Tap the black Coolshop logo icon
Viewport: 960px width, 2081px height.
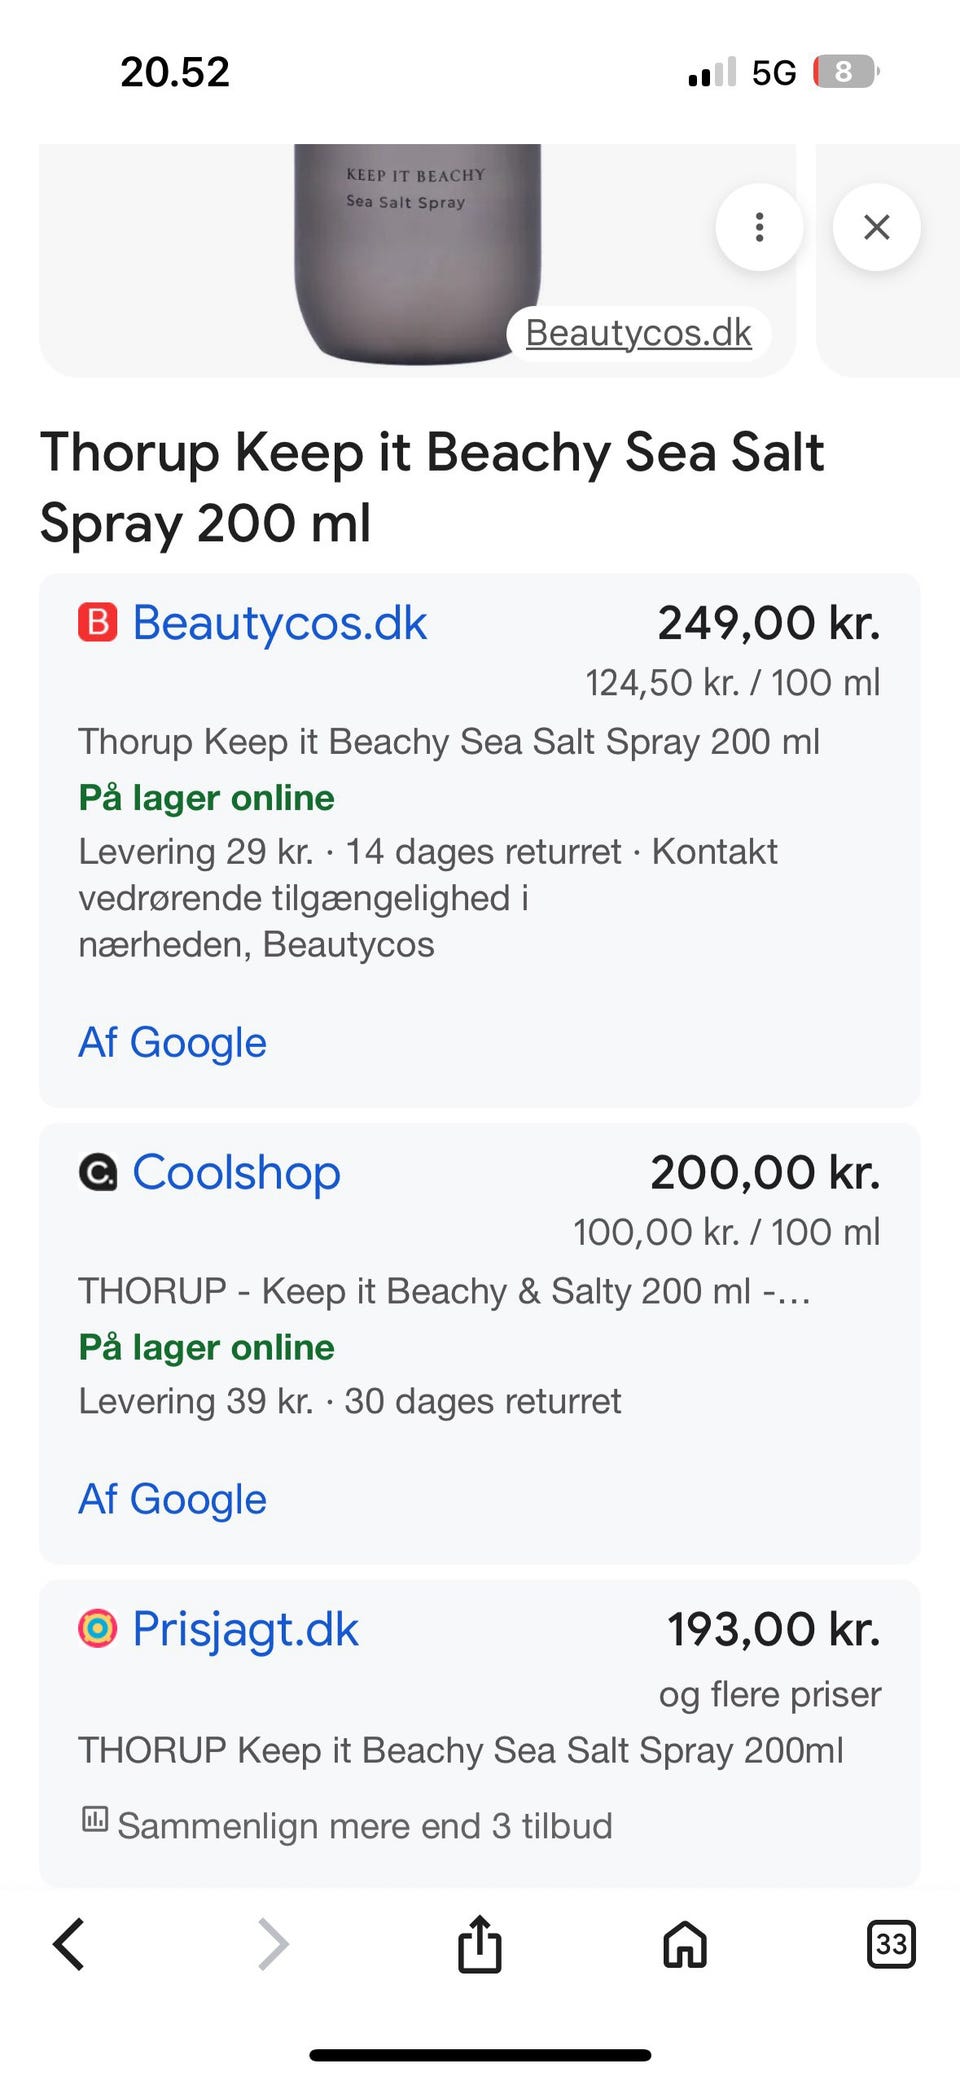pos(98,1172)
